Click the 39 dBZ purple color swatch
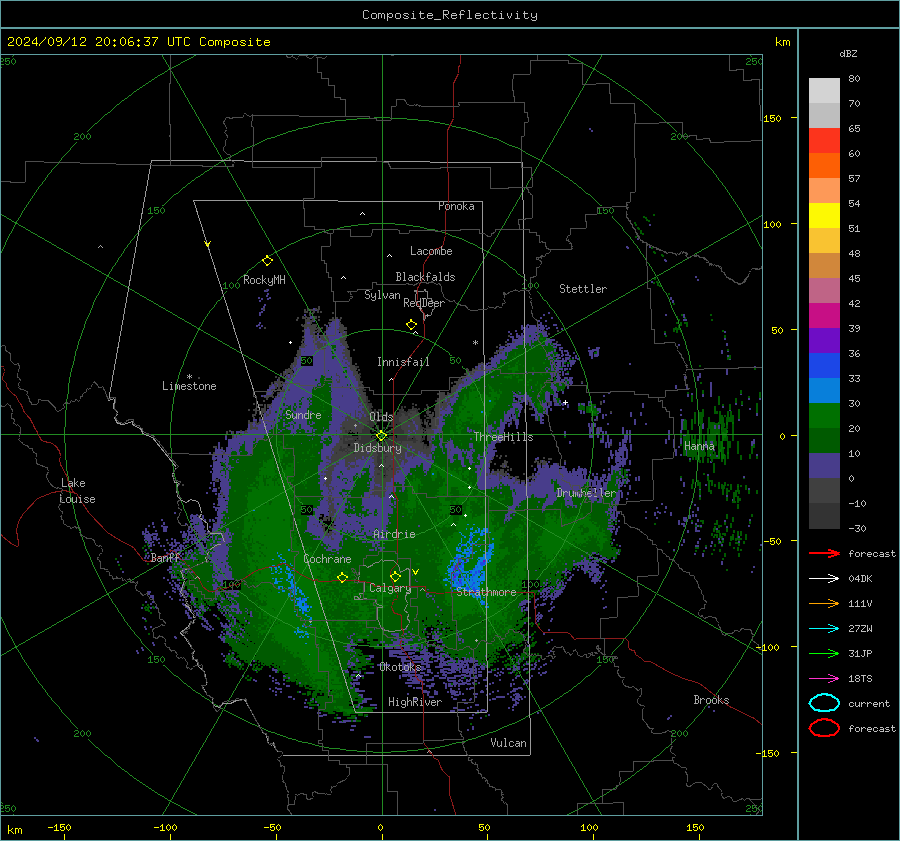The height and width of the screenshot is (841, 900). 824,340
